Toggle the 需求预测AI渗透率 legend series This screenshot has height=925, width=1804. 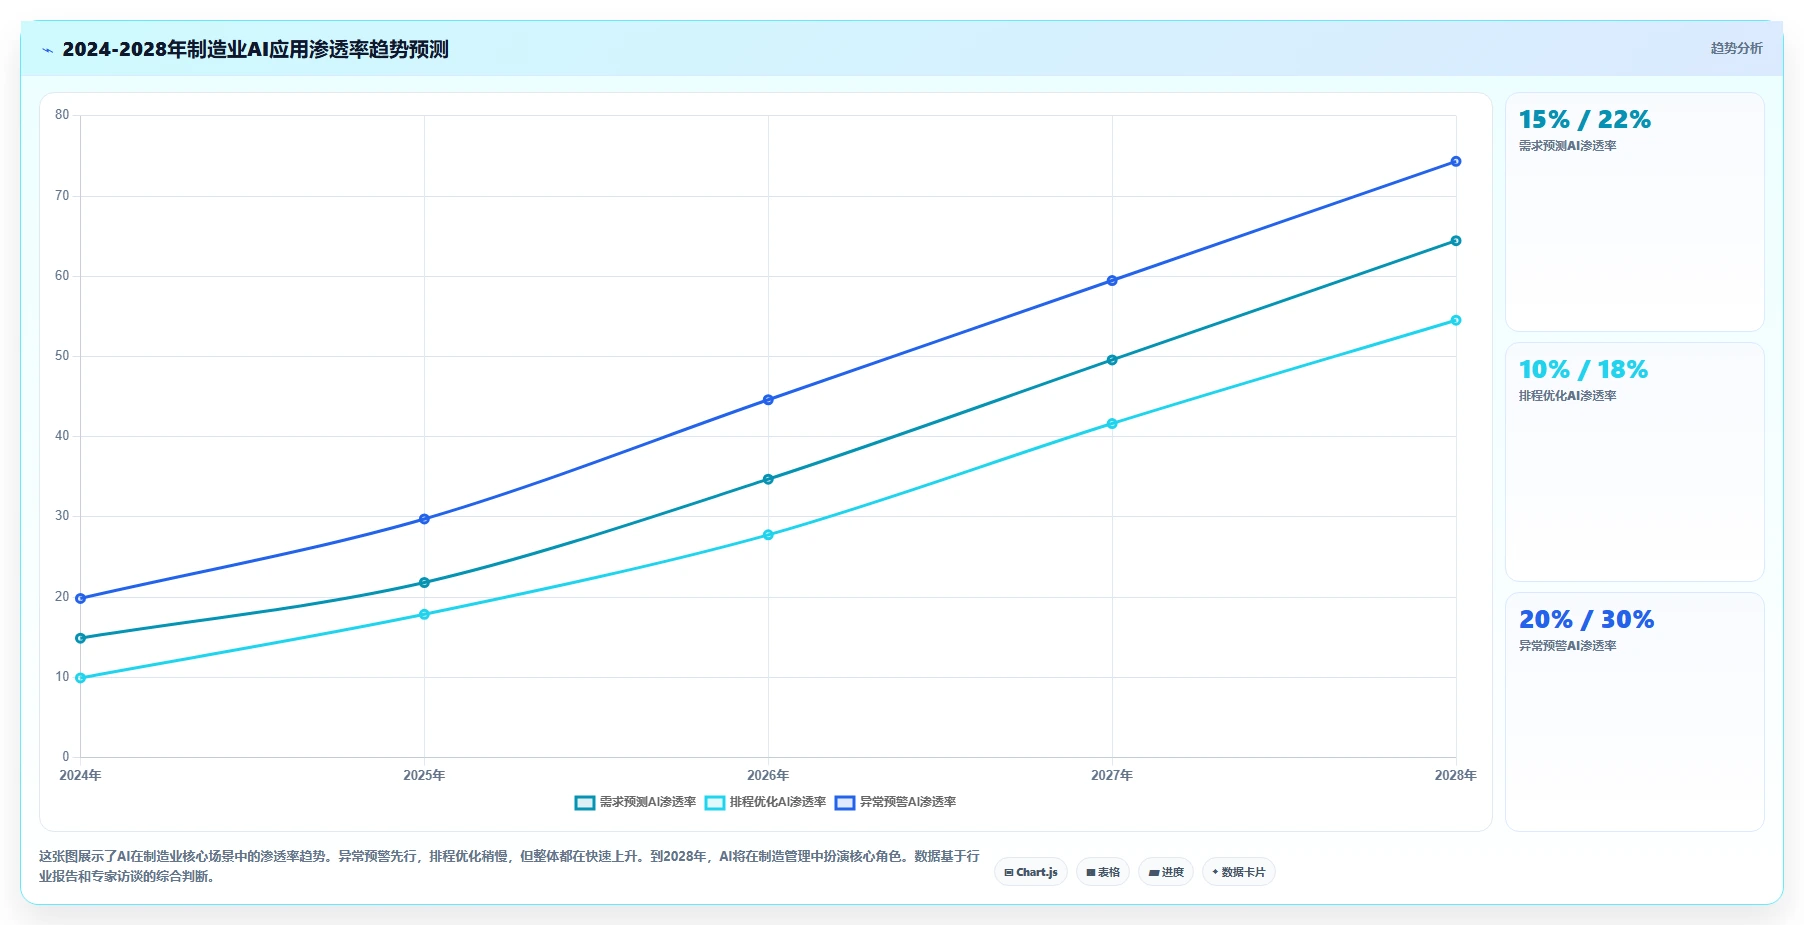pyautogui.click(x=635, y=802)
